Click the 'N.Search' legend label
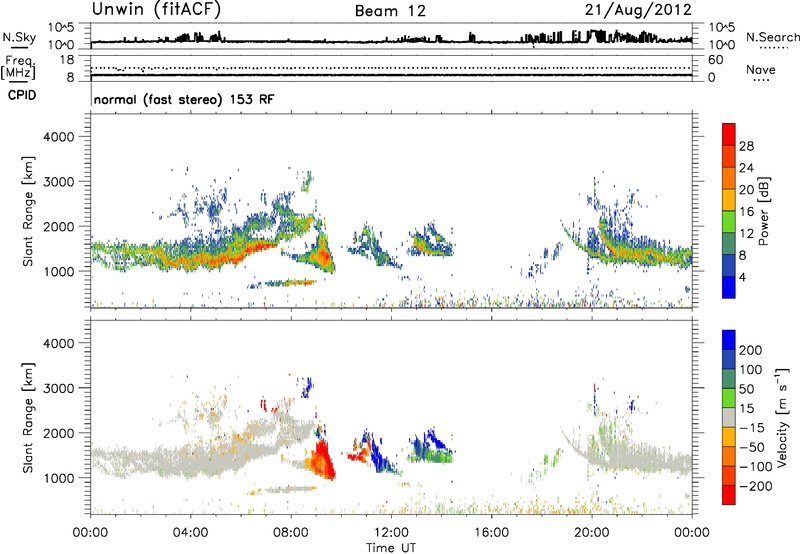The image size is (800, 554). [x=772, y=37]
